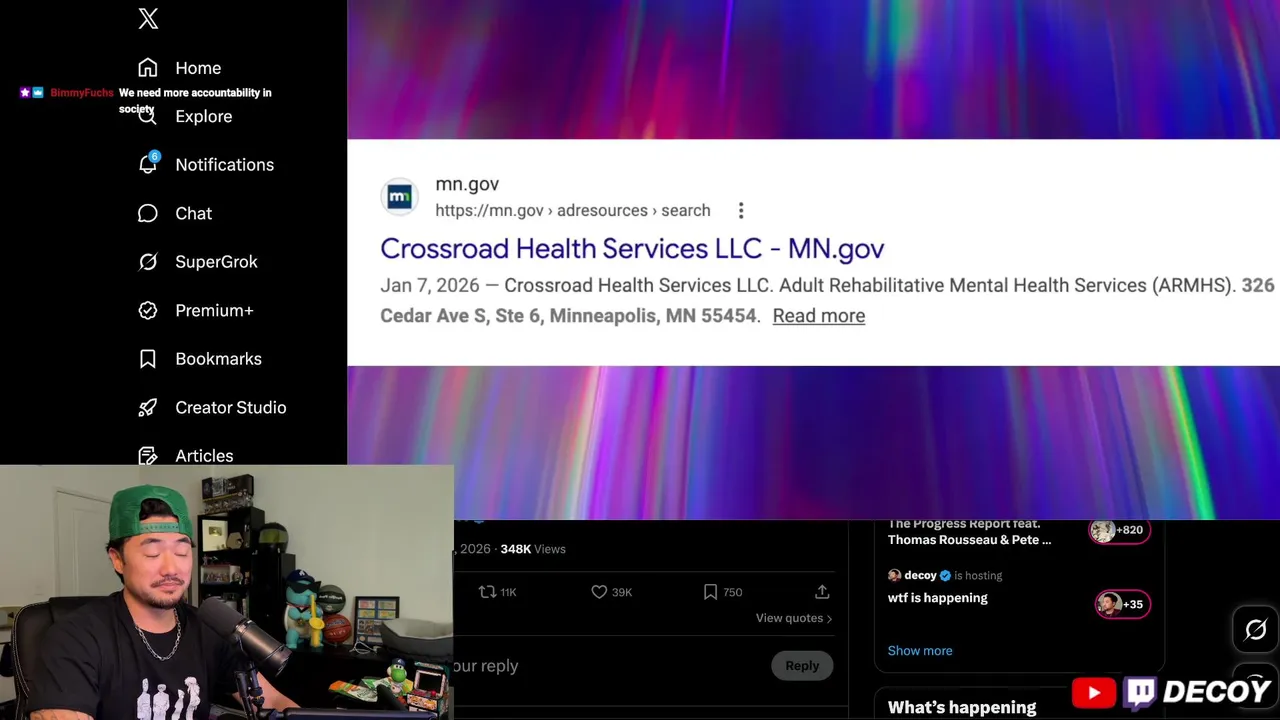Bookmark the post with 750 saves
The width and height of the screenshot is (1280, 720).
pyautogui.click(x=710, y=592)
